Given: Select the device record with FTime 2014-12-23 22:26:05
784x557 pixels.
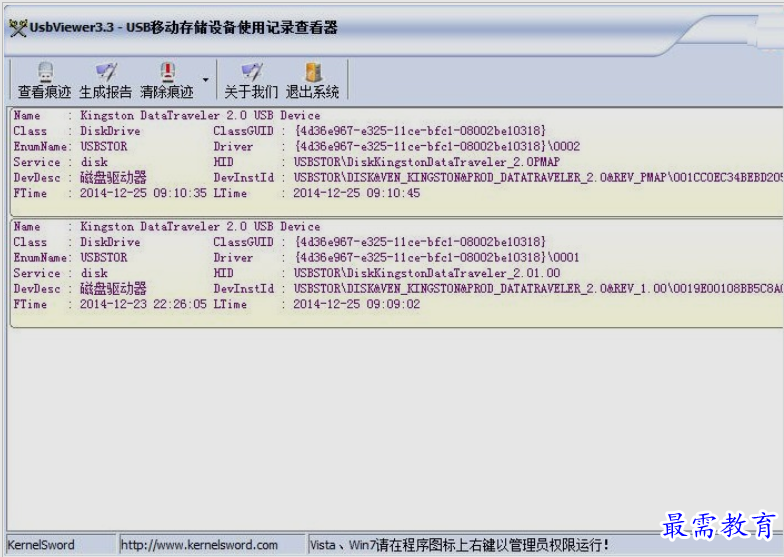Looking at the screenshot, I should pos(396,272).
